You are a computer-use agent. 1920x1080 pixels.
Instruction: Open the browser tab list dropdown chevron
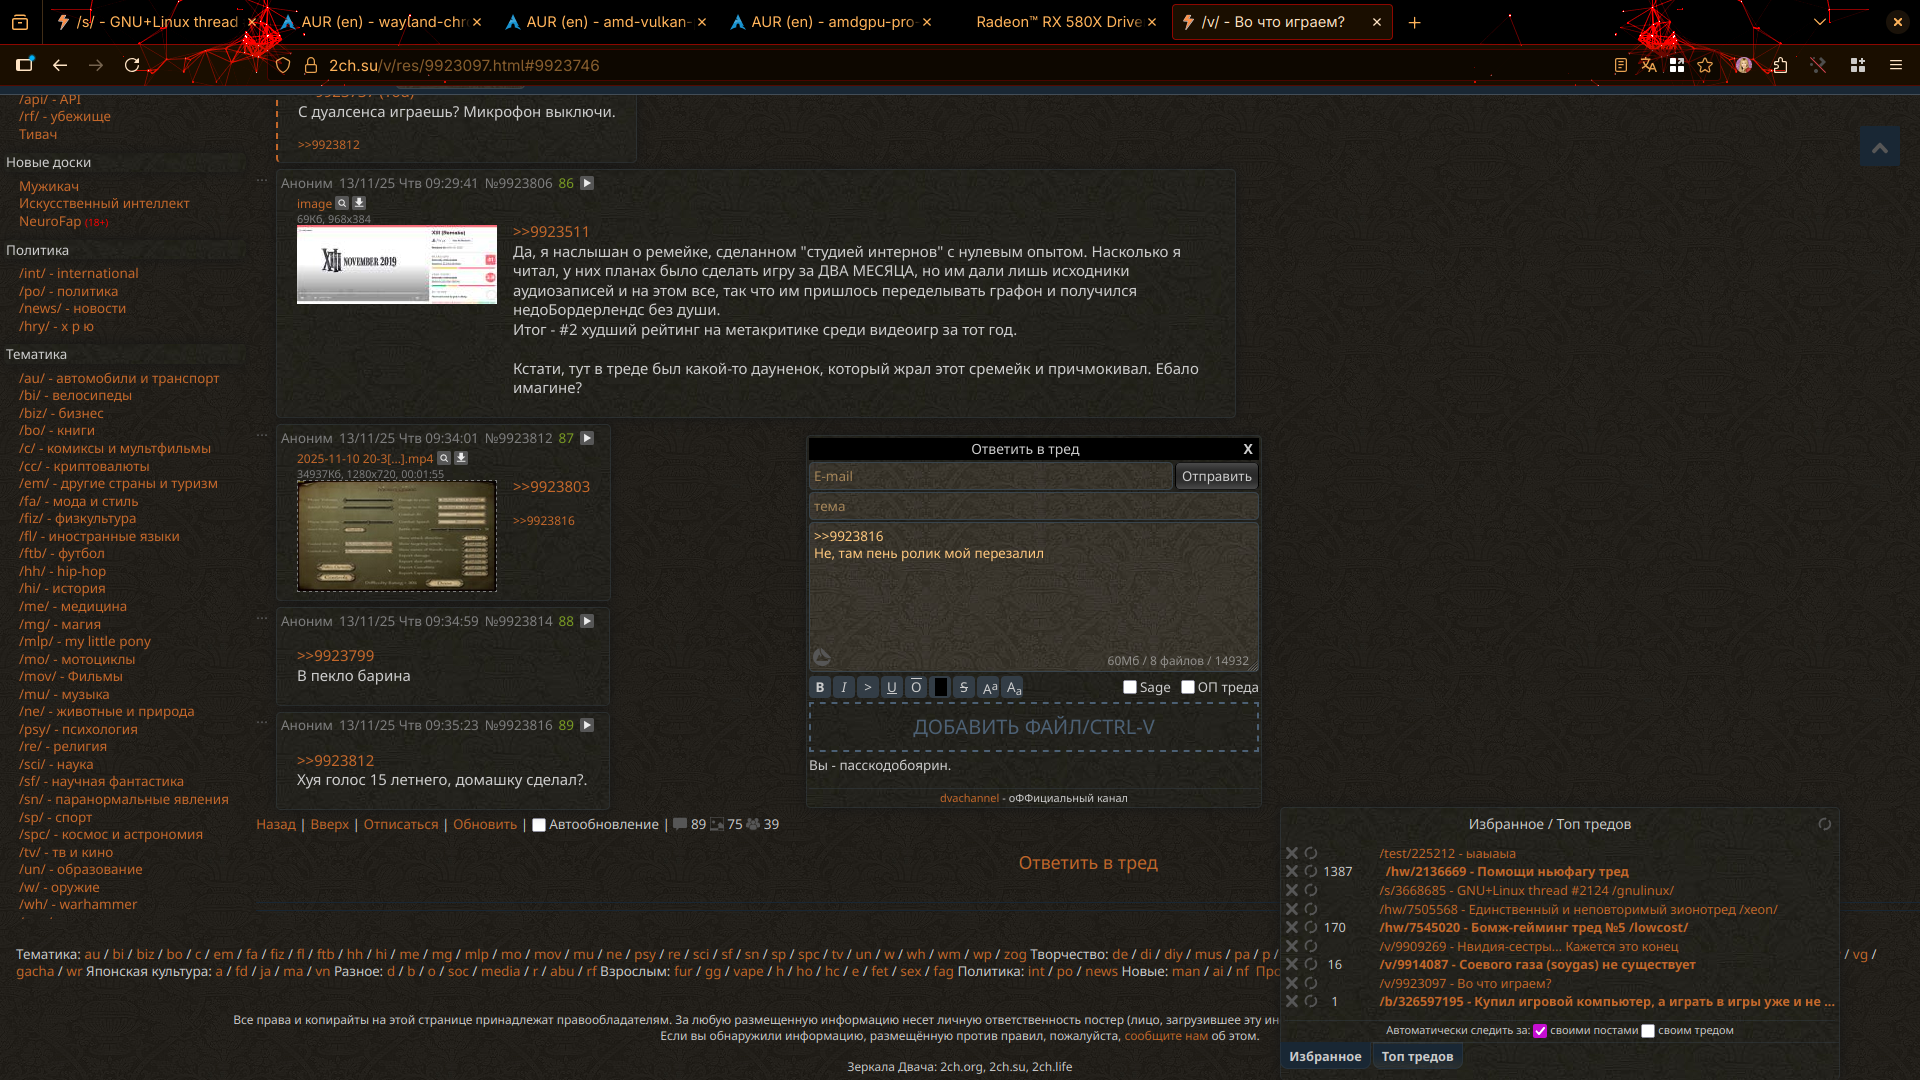pyautogui.click(x=1820, y=21)
